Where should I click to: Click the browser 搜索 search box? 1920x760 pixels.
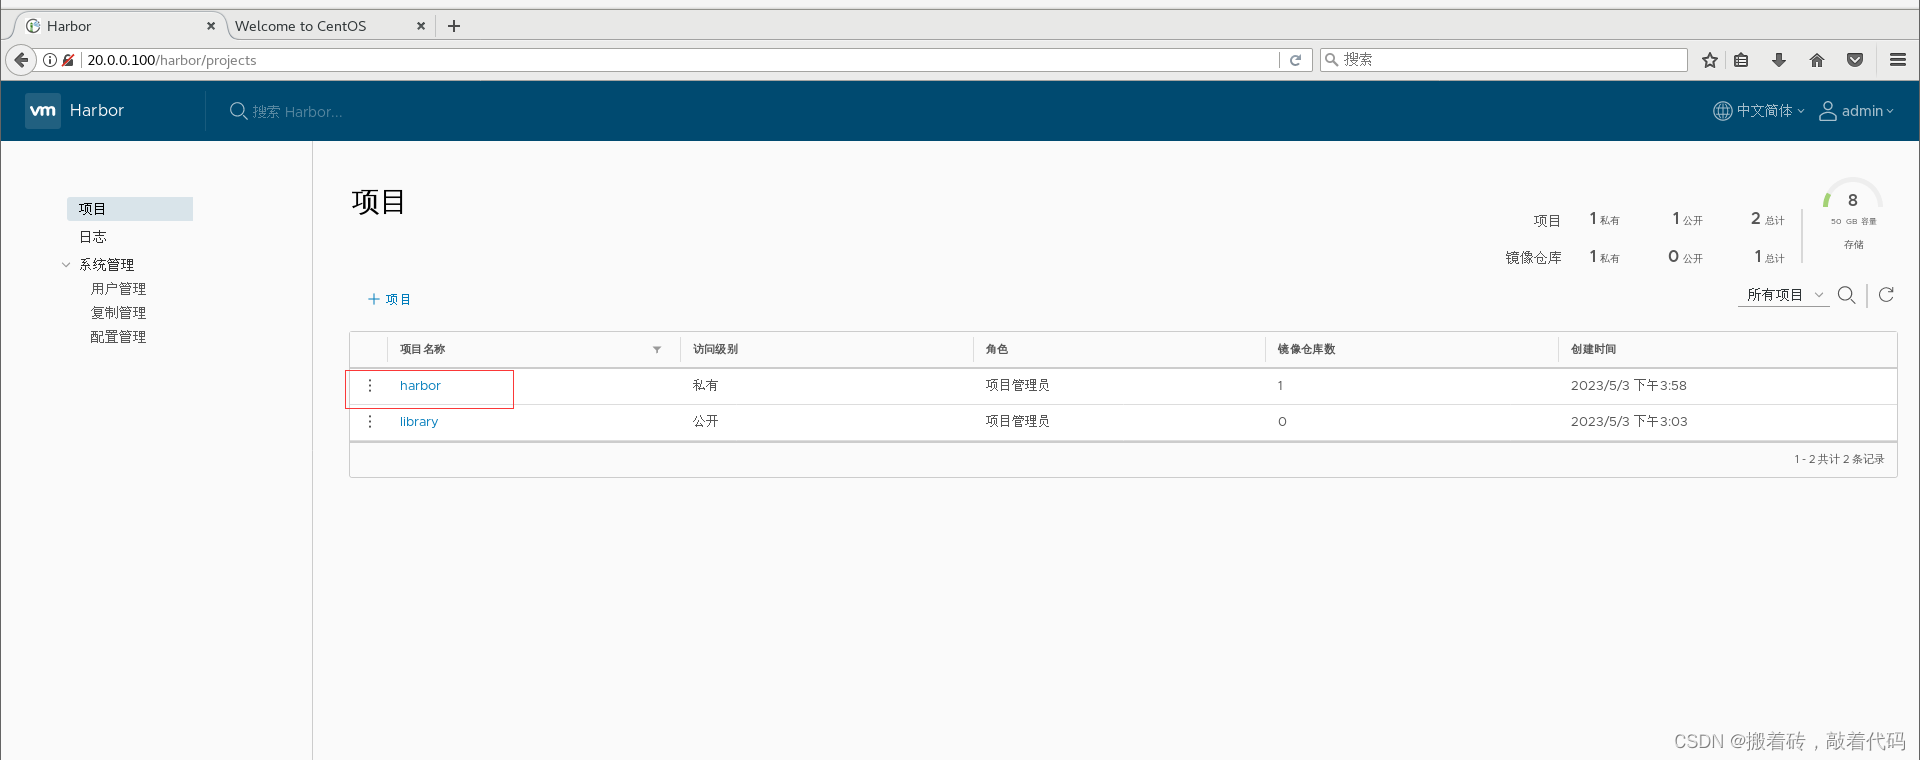pos(1504,60)
